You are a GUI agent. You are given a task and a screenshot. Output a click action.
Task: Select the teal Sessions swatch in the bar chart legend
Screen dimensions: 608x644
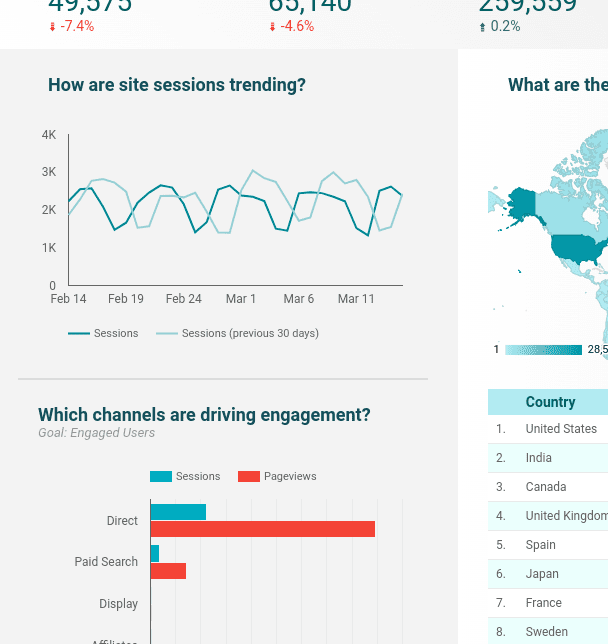point(161,477)
